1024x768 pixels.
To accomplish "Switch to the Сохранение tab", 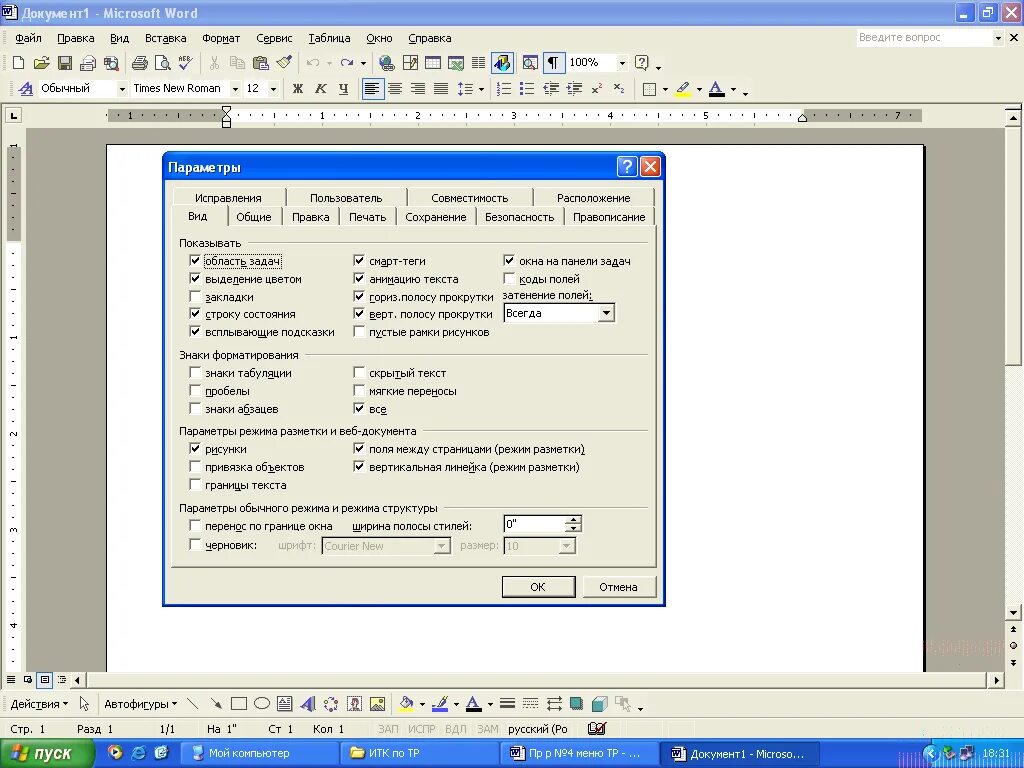I will point(436,217).
